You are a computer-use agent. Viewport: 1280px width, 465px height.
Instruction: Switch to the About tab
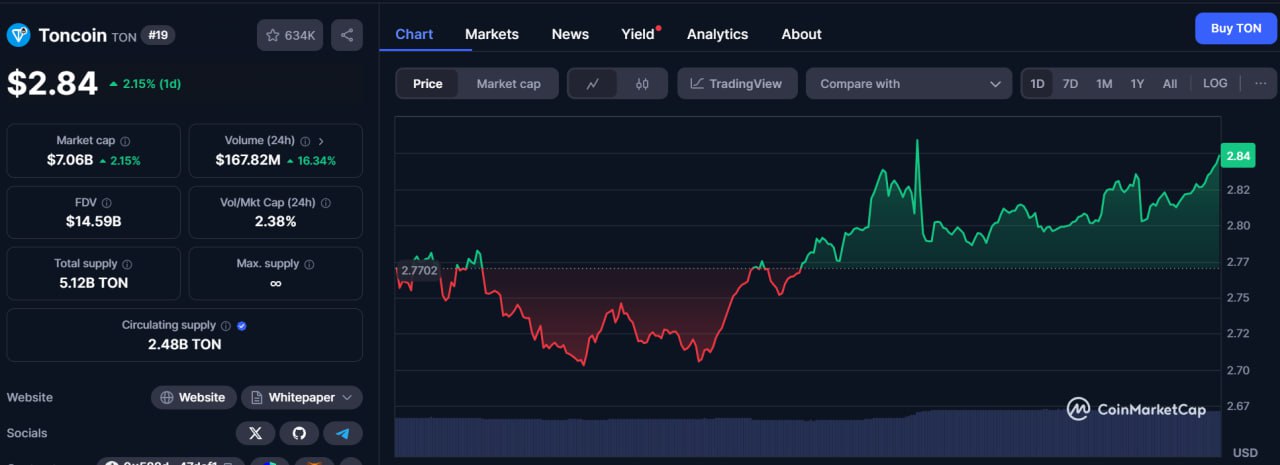click(x=801, y=34)
